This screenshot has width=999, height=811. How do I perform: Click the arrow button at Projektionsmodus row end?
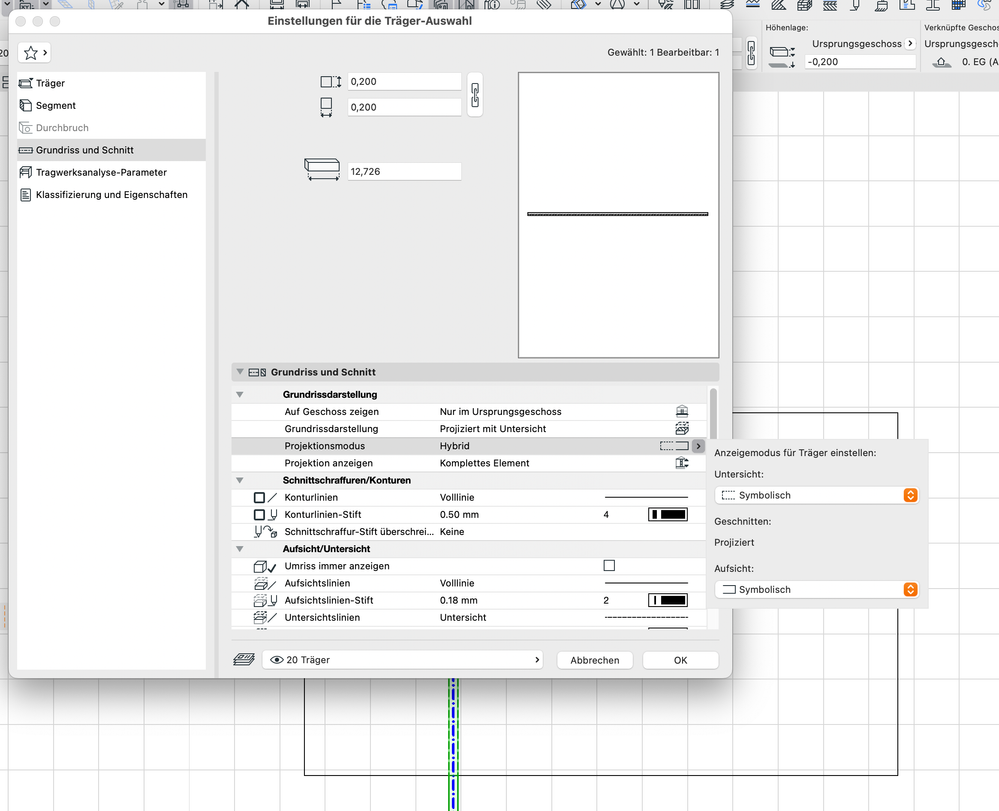pos(698,446)
